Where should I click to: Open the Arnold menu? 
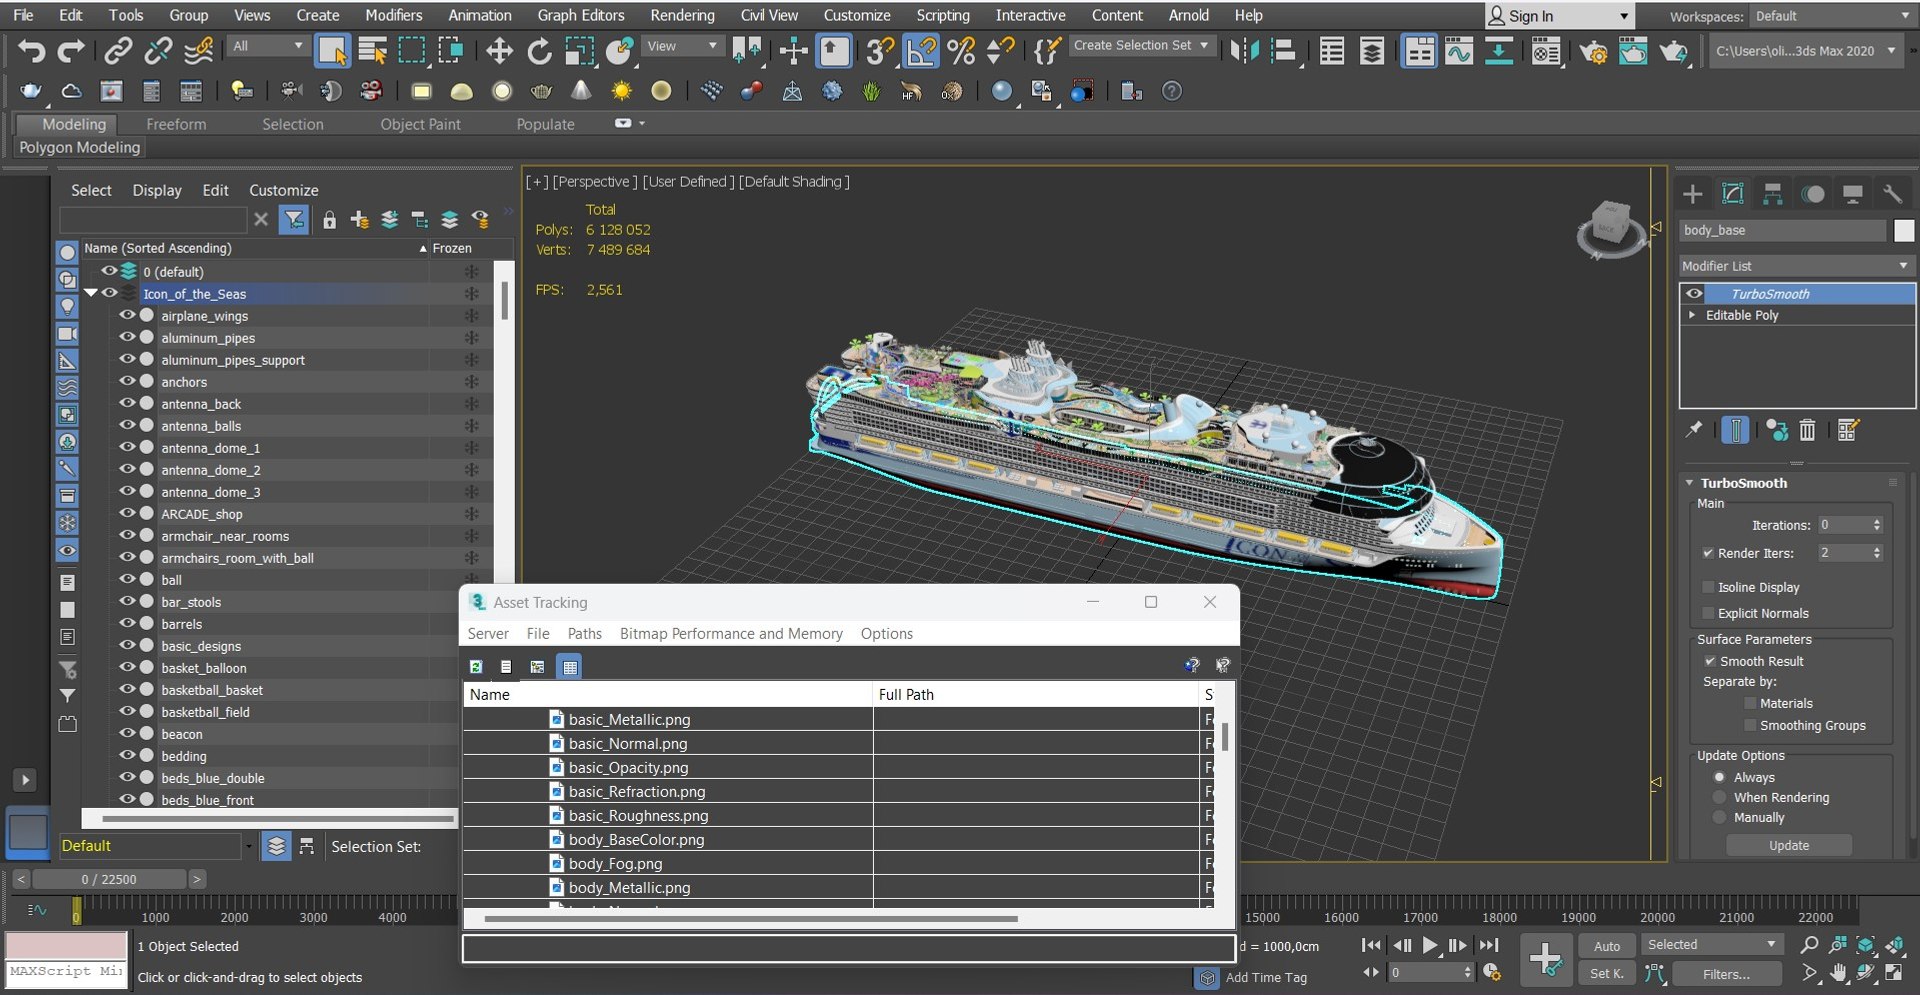point(1188,15)
